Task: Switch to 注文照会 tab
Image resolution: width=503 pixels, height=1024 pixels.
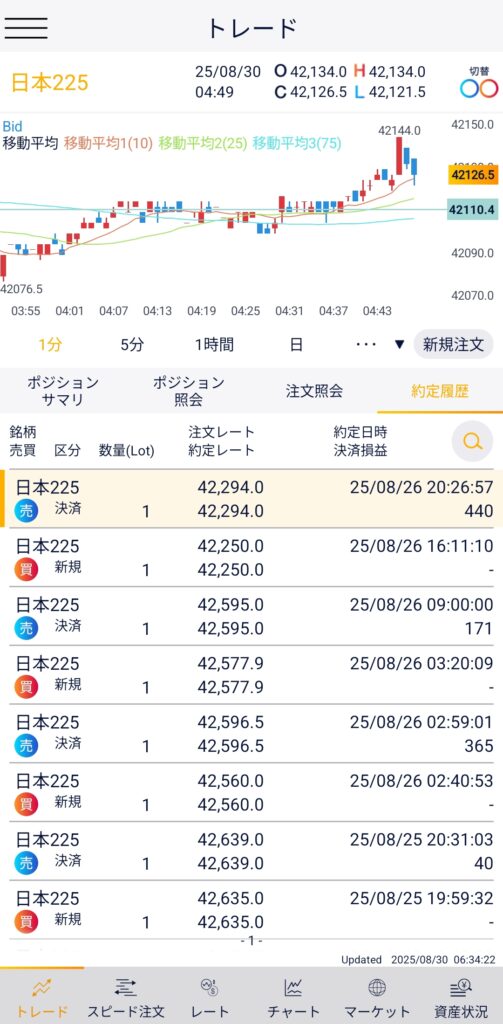Action: 314,391
